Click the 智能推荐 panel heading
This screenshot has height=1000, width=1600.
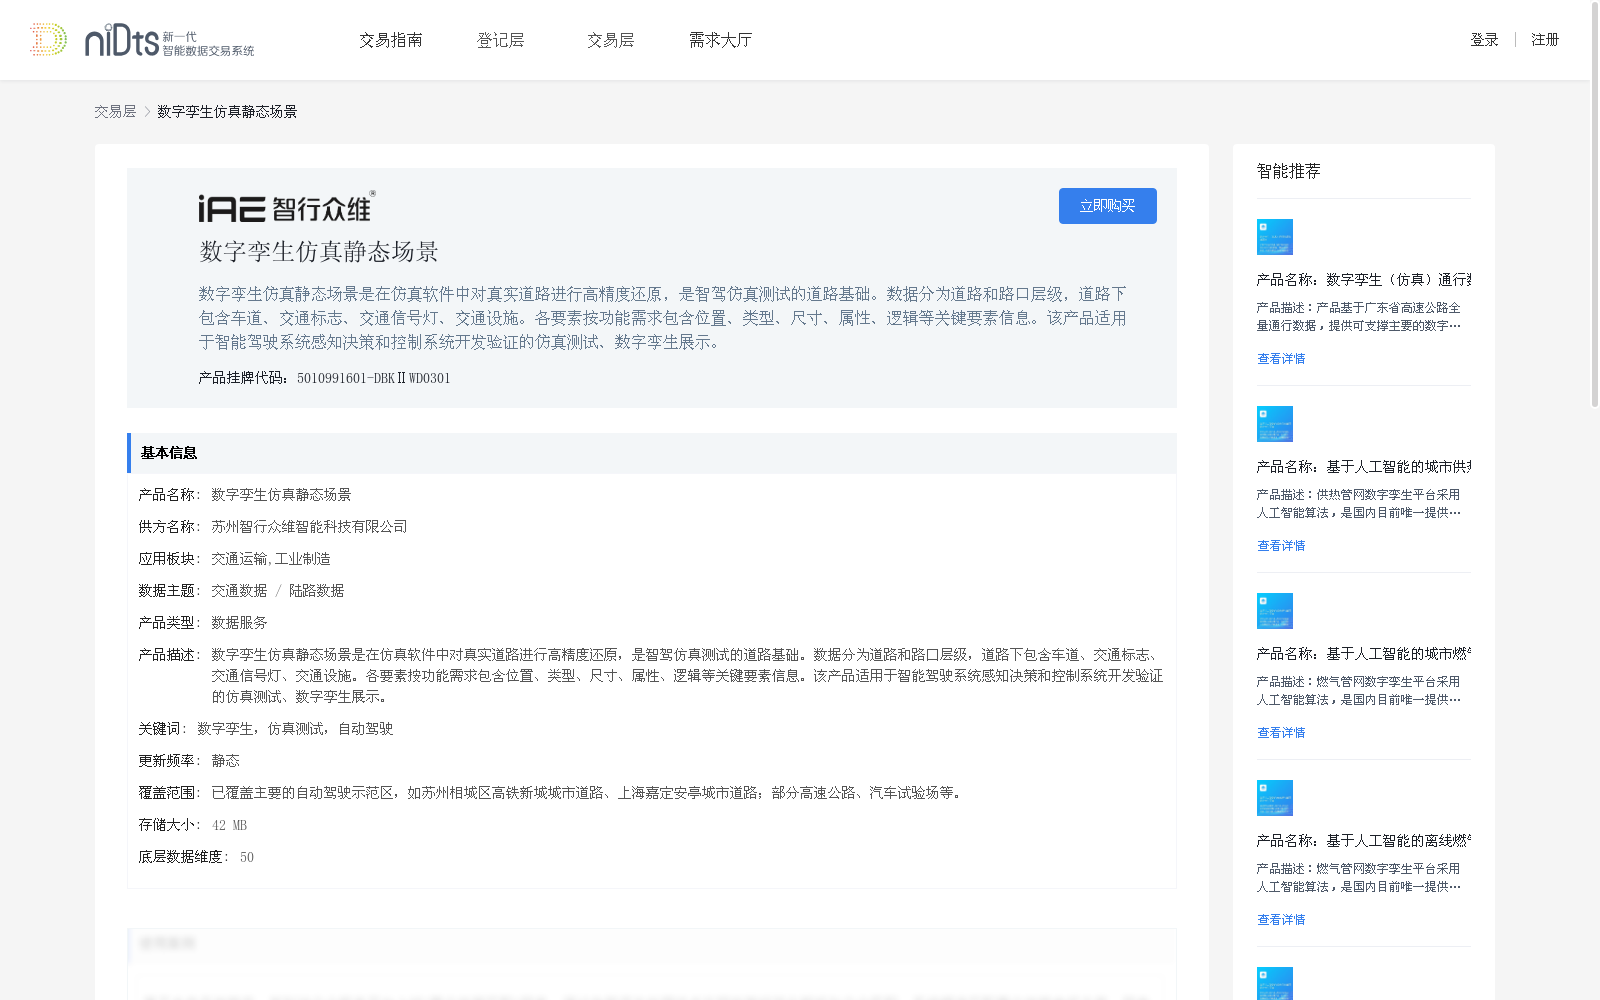[x=1289, y=171]
